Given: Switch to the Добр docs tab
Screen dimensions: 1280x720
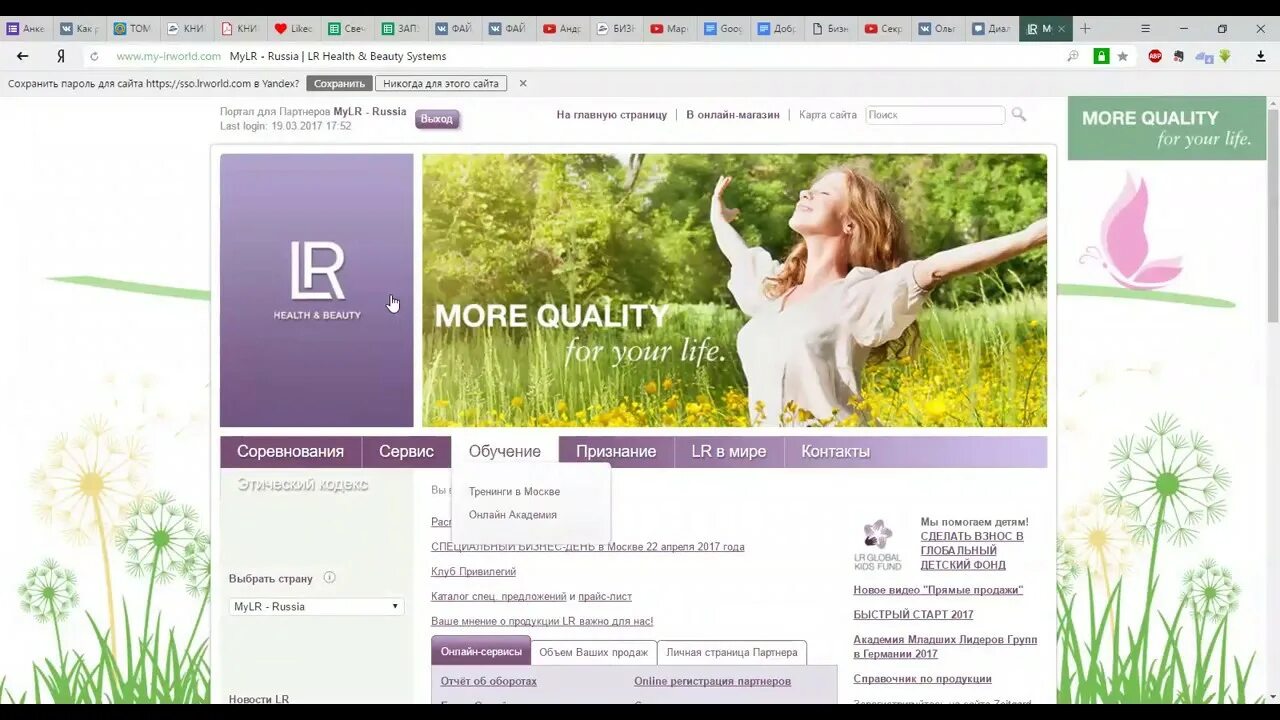Looking at the screenshot, I should [776, 28].
